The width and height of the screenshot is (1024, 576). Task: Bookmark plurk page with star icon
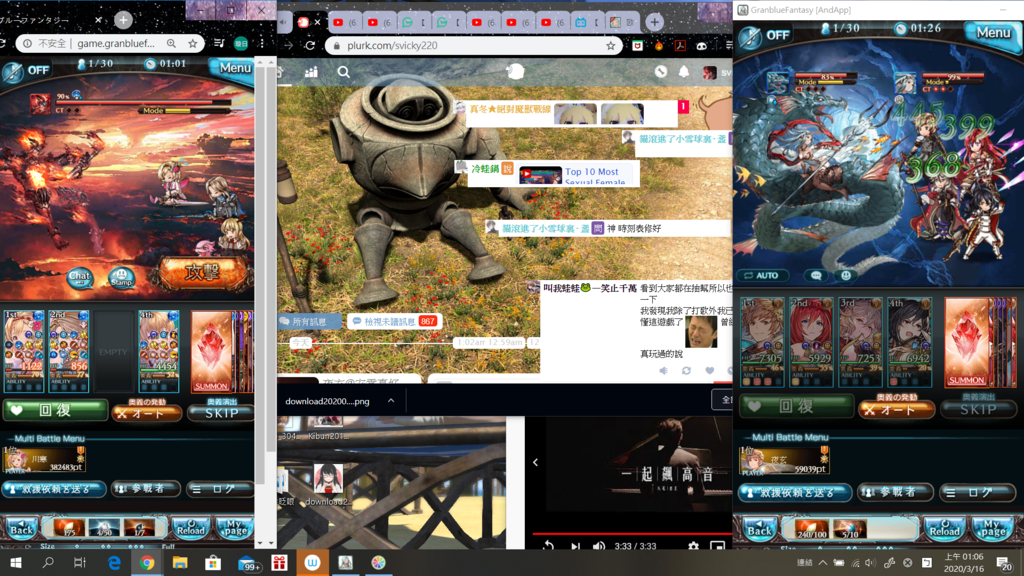pos(610,46)
